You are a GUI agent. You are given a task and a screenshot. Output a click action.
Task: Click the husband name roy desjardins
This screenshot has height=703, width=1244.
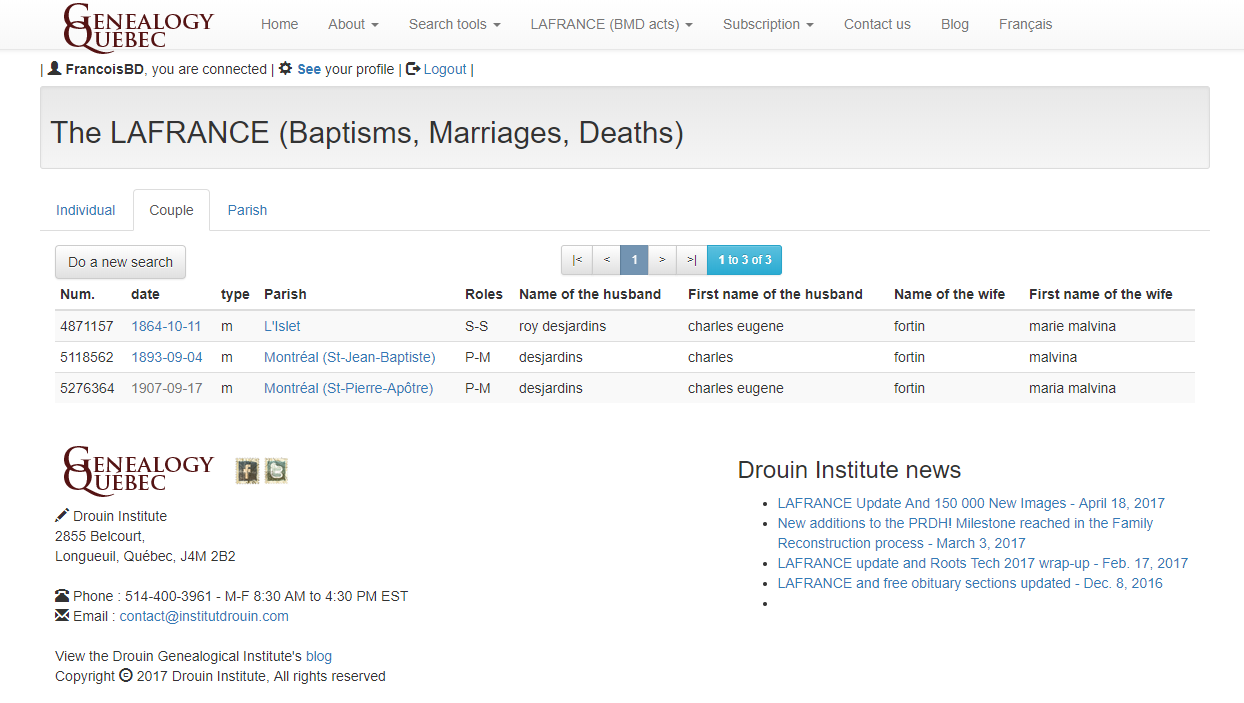562,326
